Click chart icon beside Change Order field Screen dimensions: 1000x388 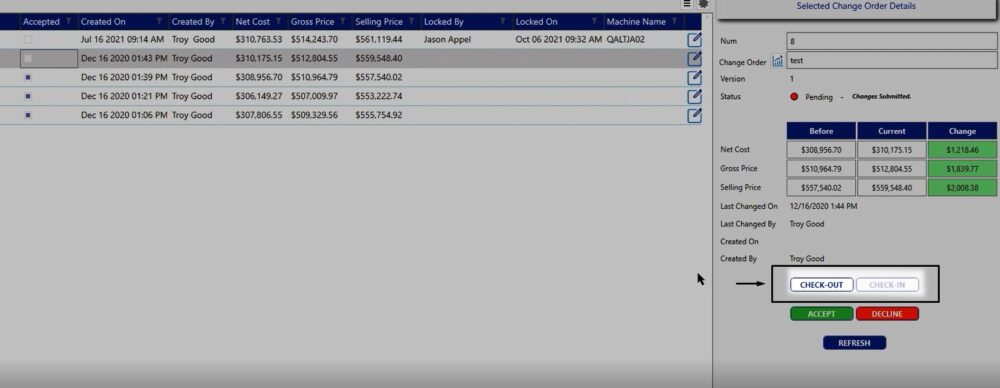(777, 61)
